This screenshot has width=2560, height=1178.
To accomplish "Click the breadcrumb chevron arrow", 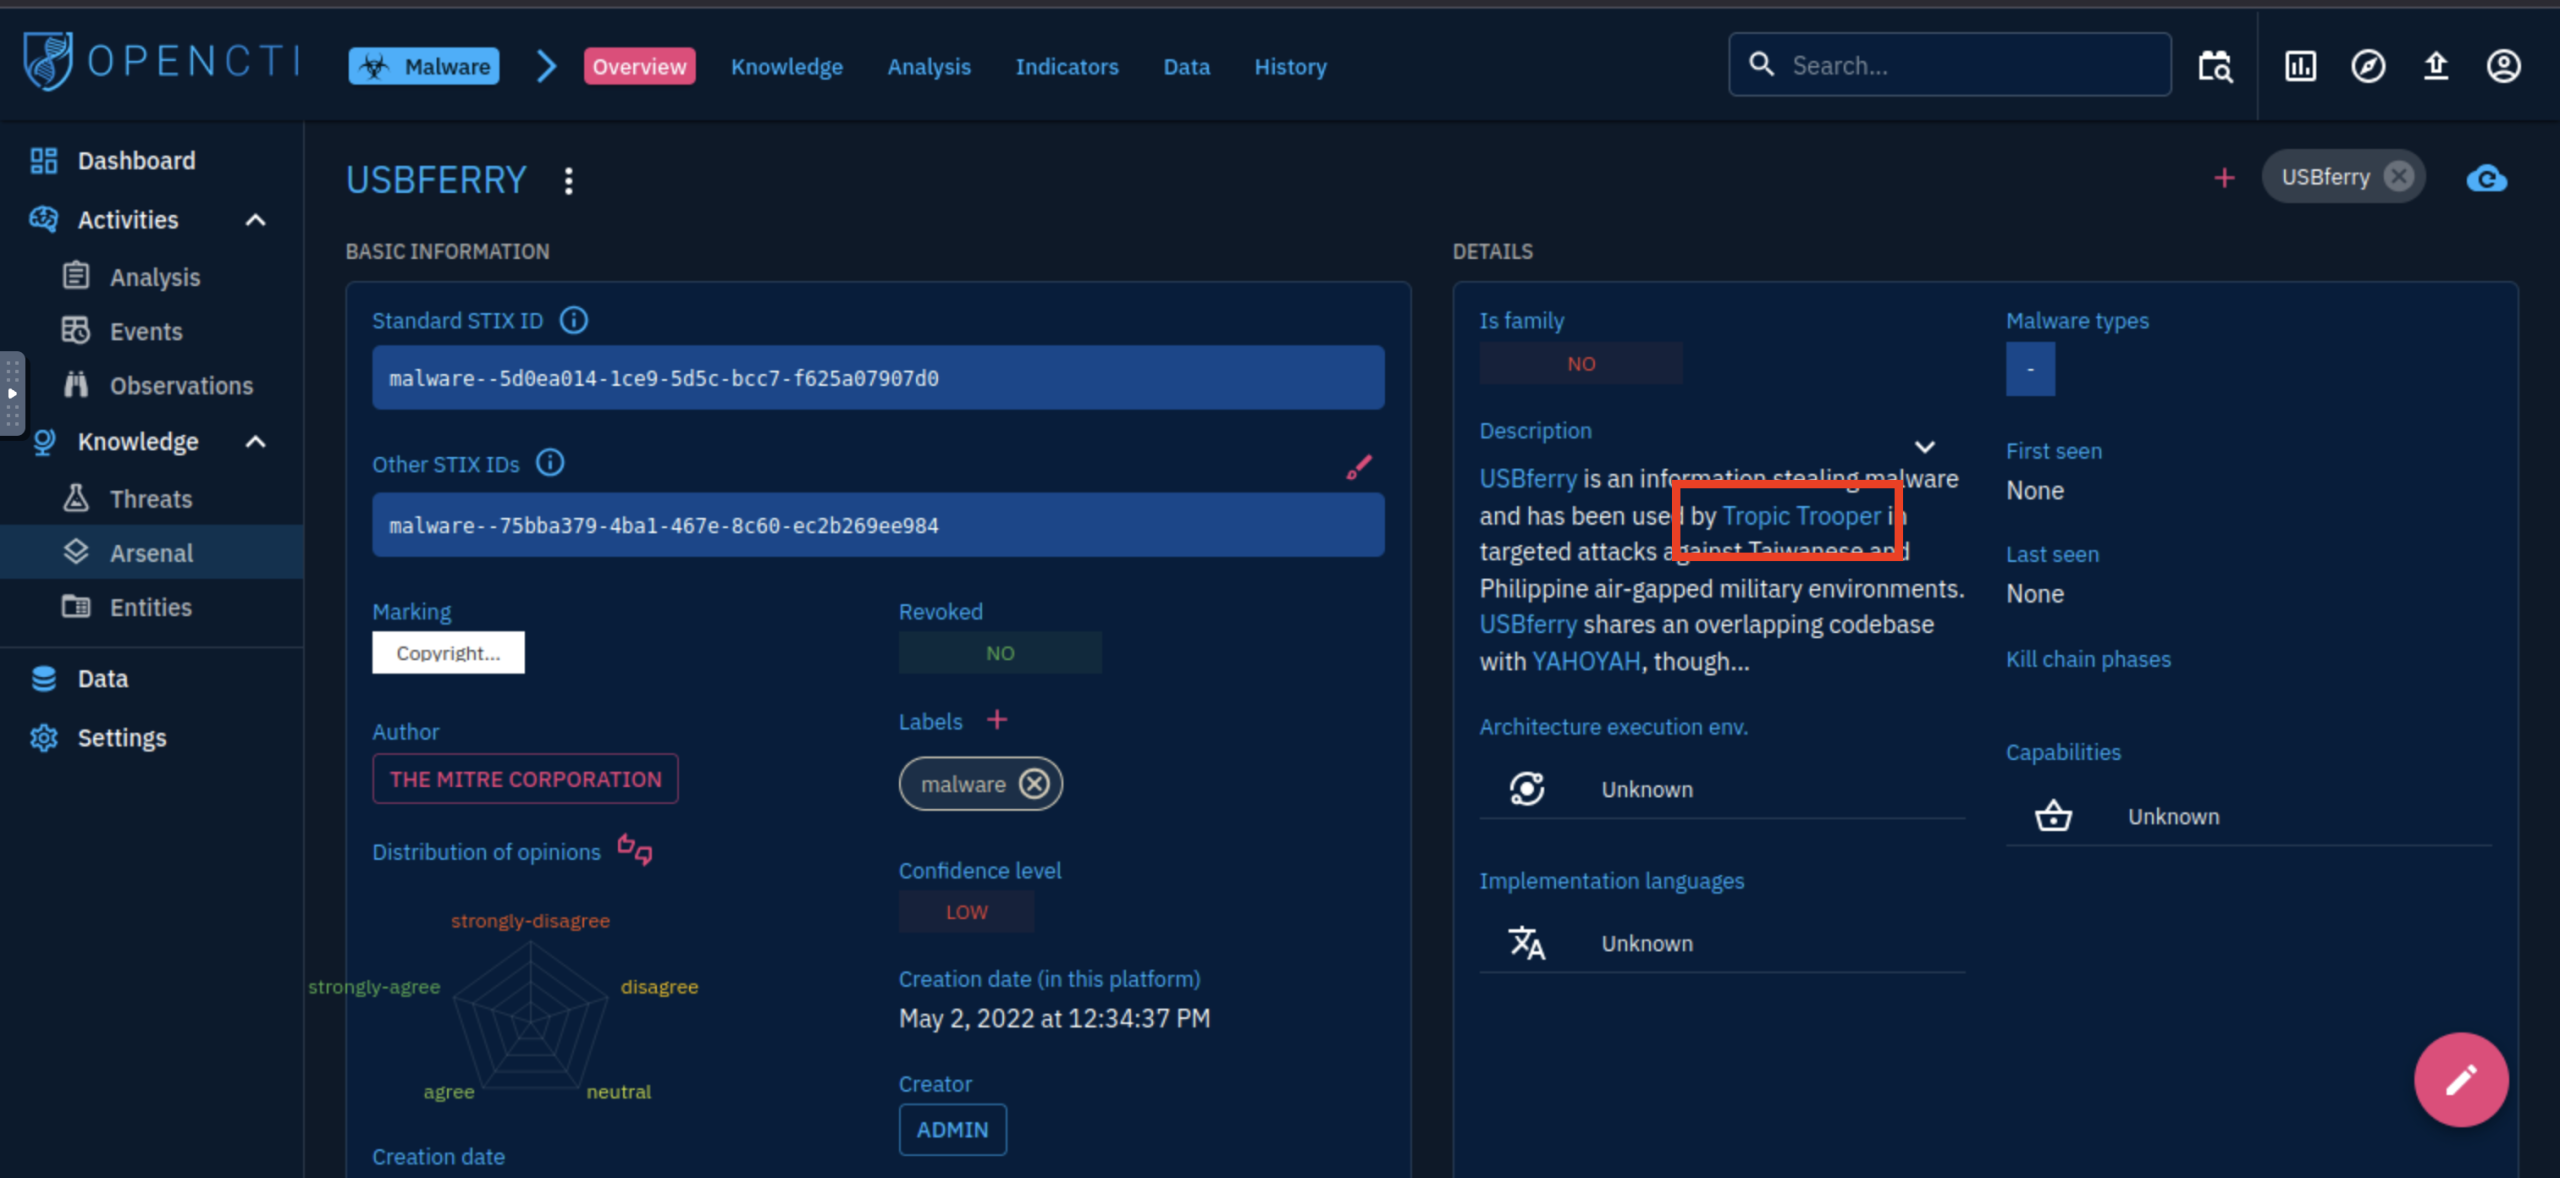I will point(545,66).
